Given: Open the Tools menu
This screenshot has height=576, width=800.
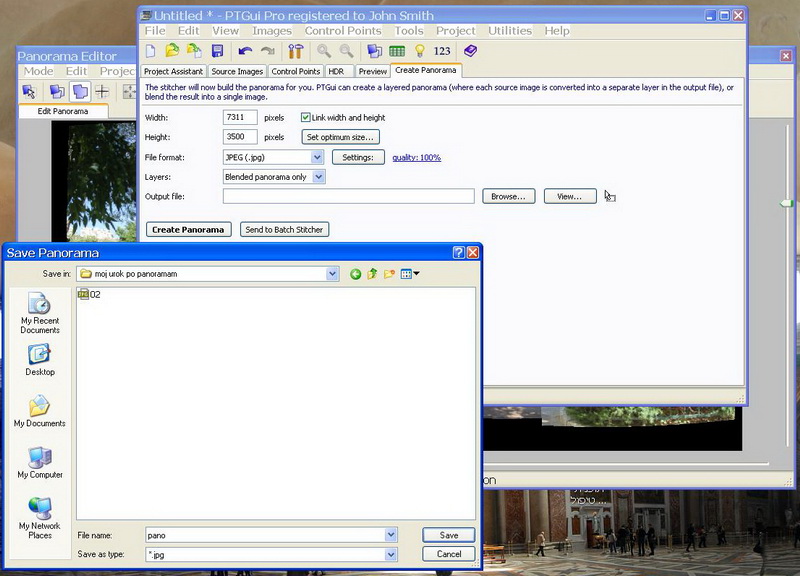Looking at the screenshot, I should pyautogui.click(x=409, y=31).
